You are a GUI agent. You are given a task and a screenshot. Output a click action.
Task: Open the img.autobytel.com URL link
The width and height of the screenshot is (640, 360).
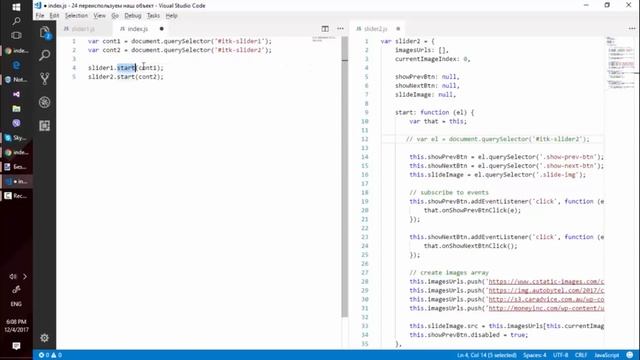(x=546, y=291)
